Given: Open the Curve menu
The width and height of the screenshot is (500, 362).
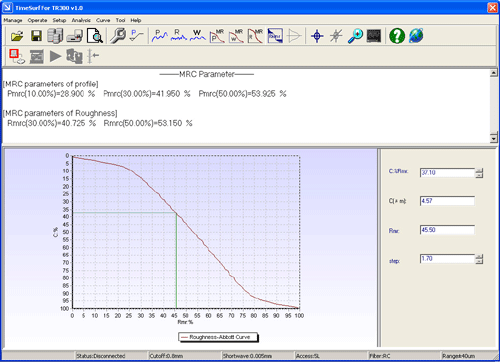Looking at the screenshot, I should 103,20.
